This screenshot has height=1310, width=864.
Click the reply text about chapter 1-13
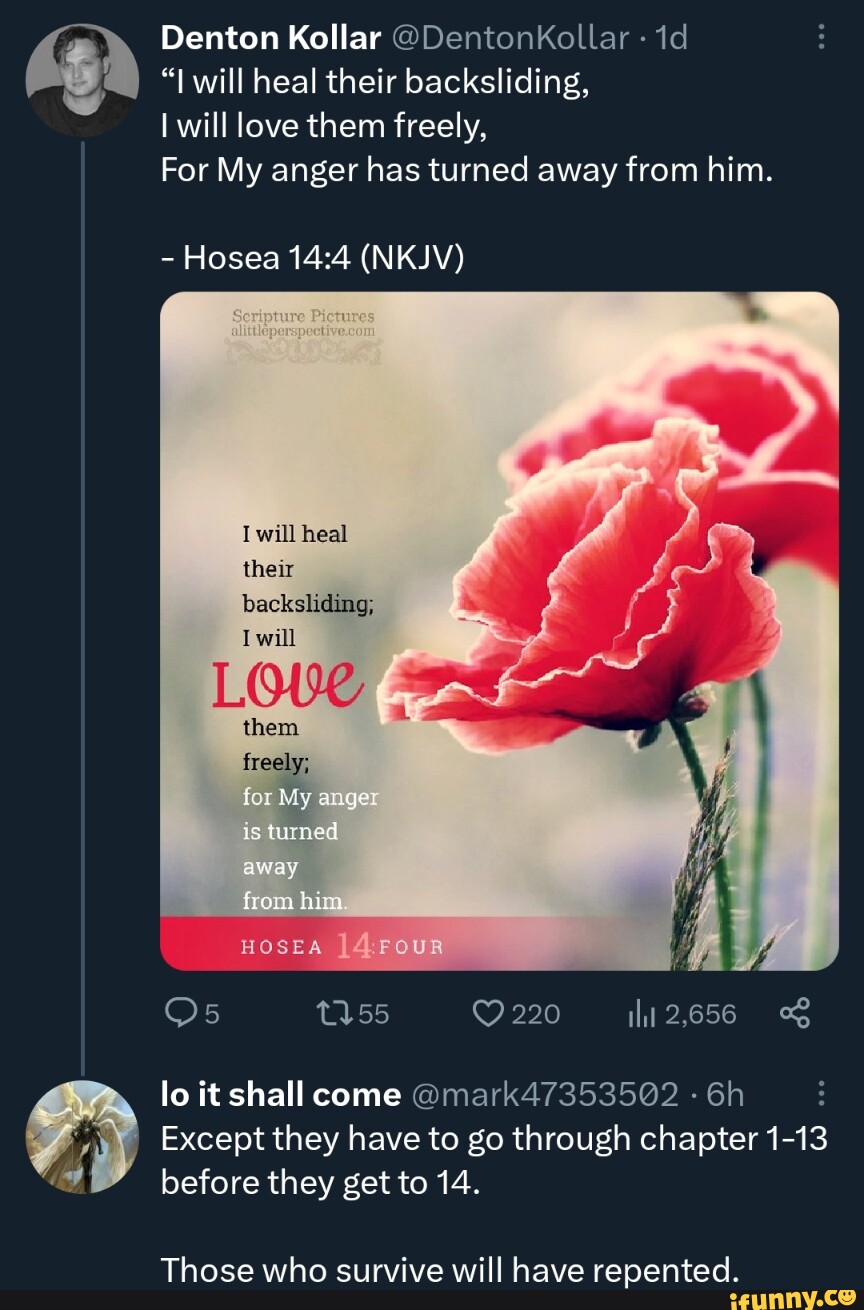coord(494,1160)
